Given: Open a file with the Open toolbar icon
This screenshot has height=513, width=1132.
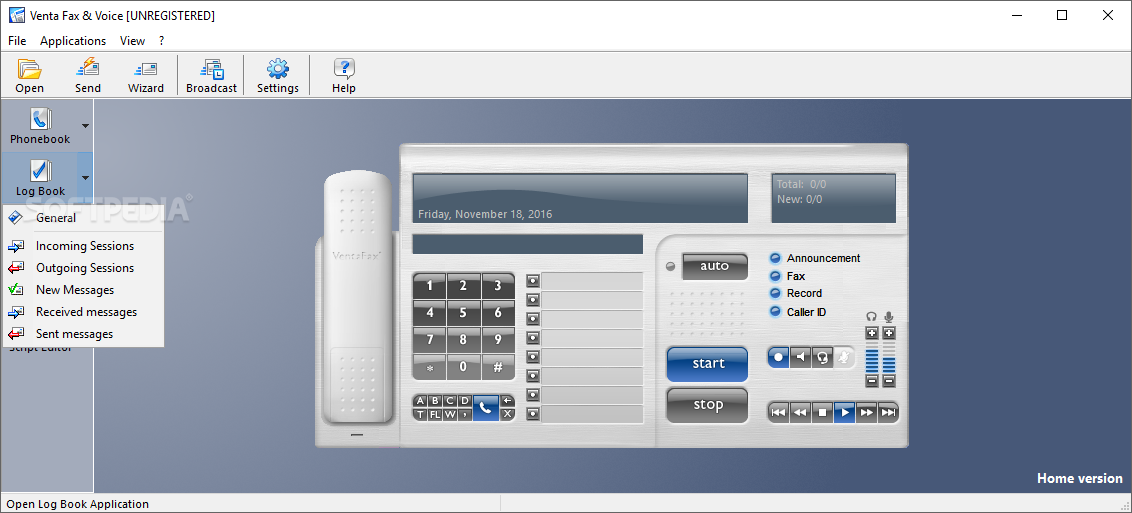Looking at the screenshot, I should click(x=30, y=76).
